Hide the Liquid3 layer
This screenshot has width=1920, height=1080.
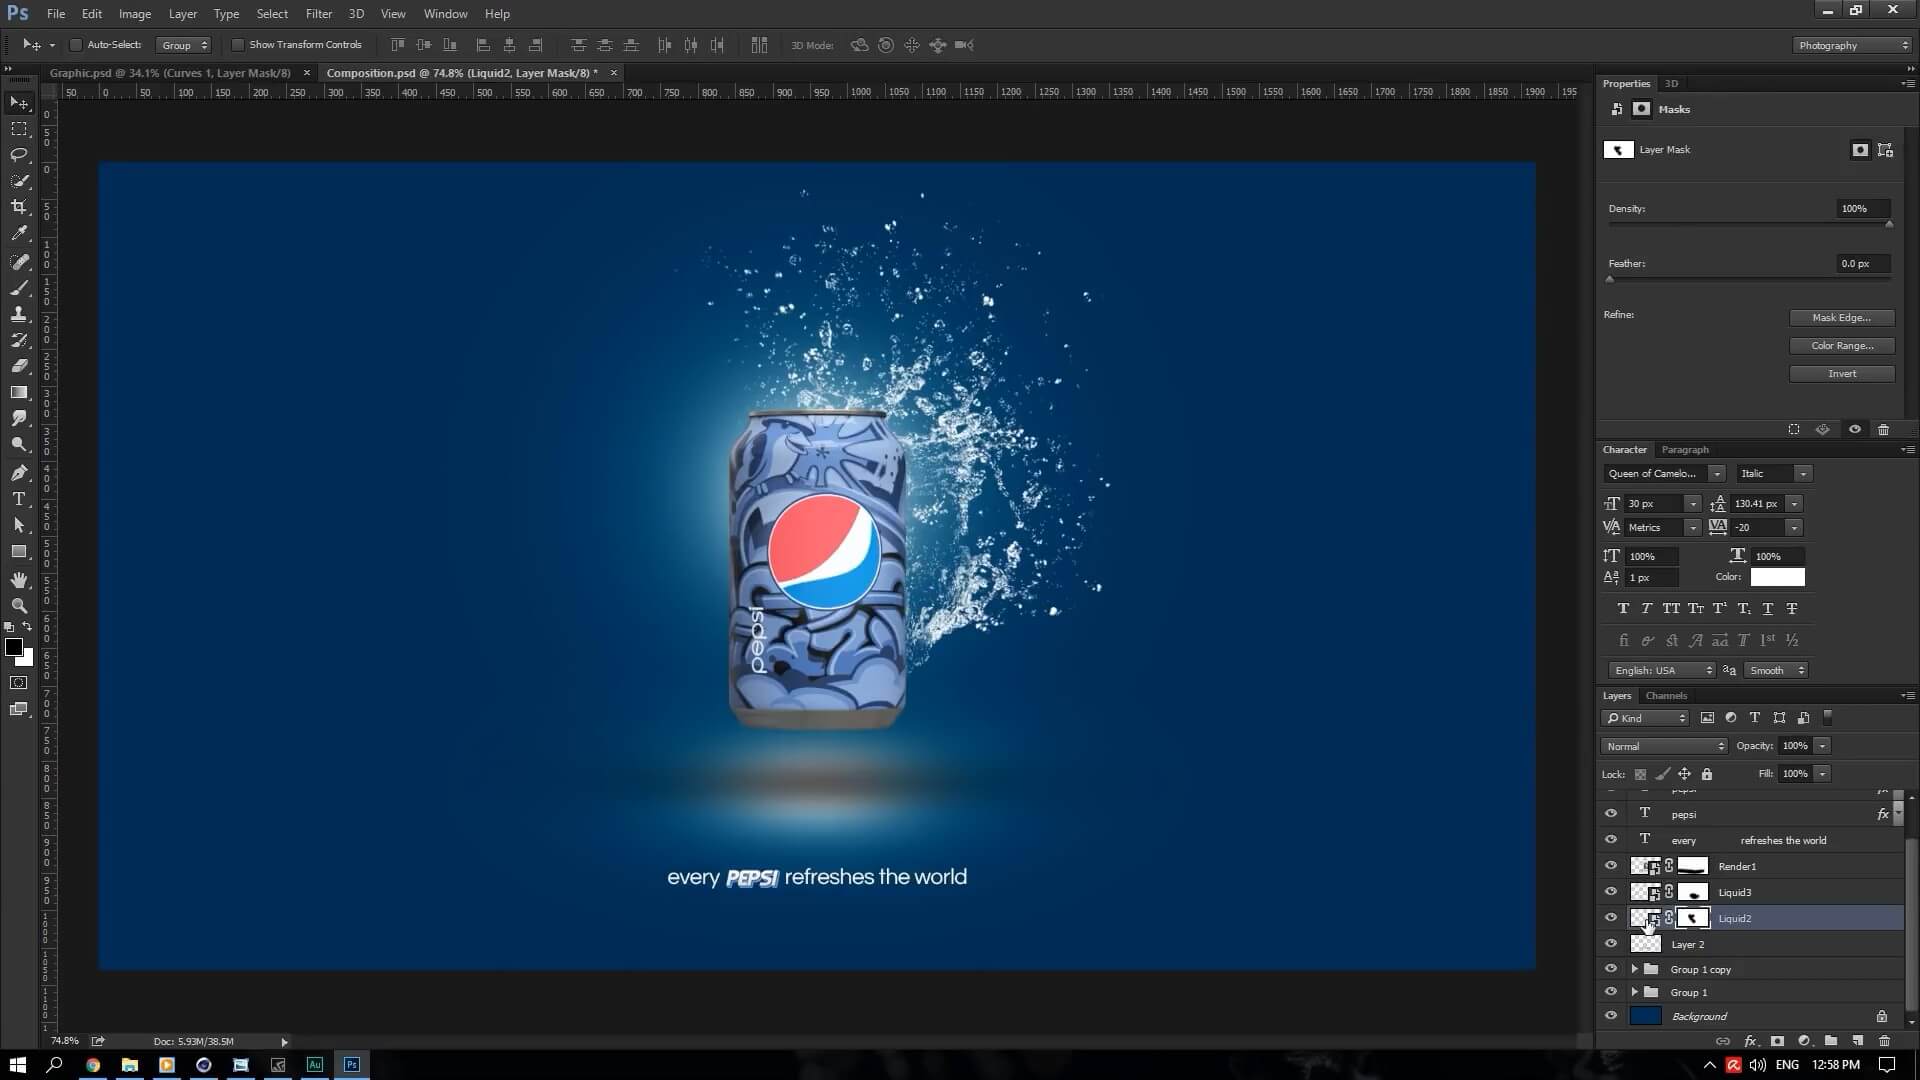point(1610,892)
